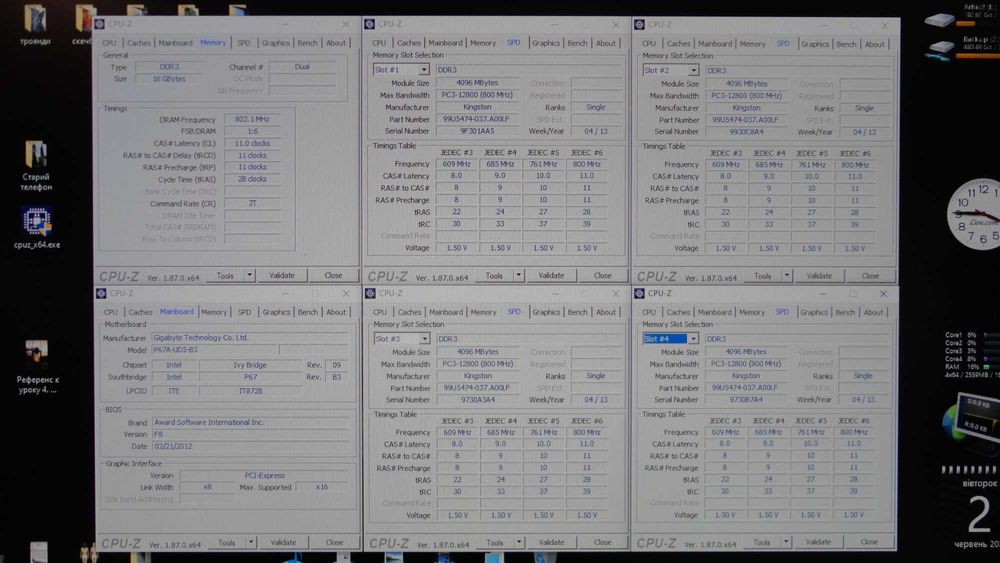
Task: Click the Model P67A-UD5-B3 field
Action: click(215, 350)
